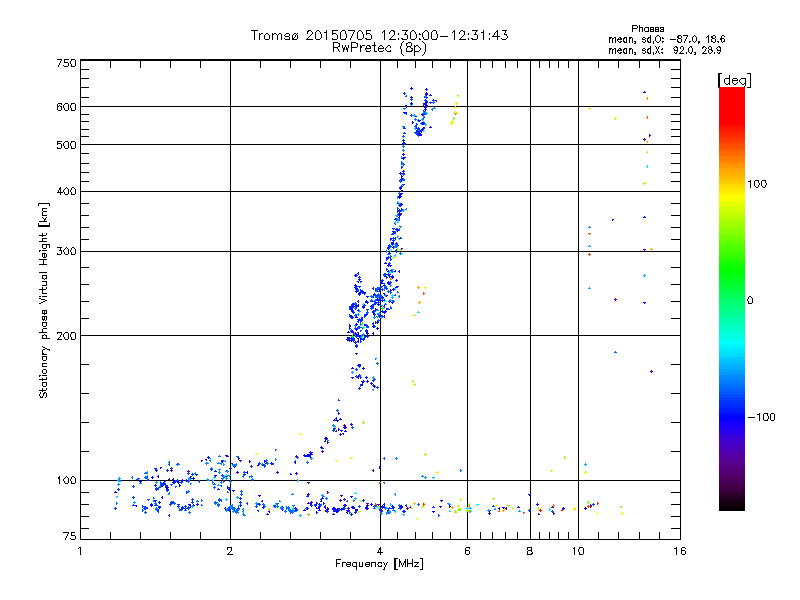Click the 'Stationary phase Virtual Height [km]' axis label

44,300
